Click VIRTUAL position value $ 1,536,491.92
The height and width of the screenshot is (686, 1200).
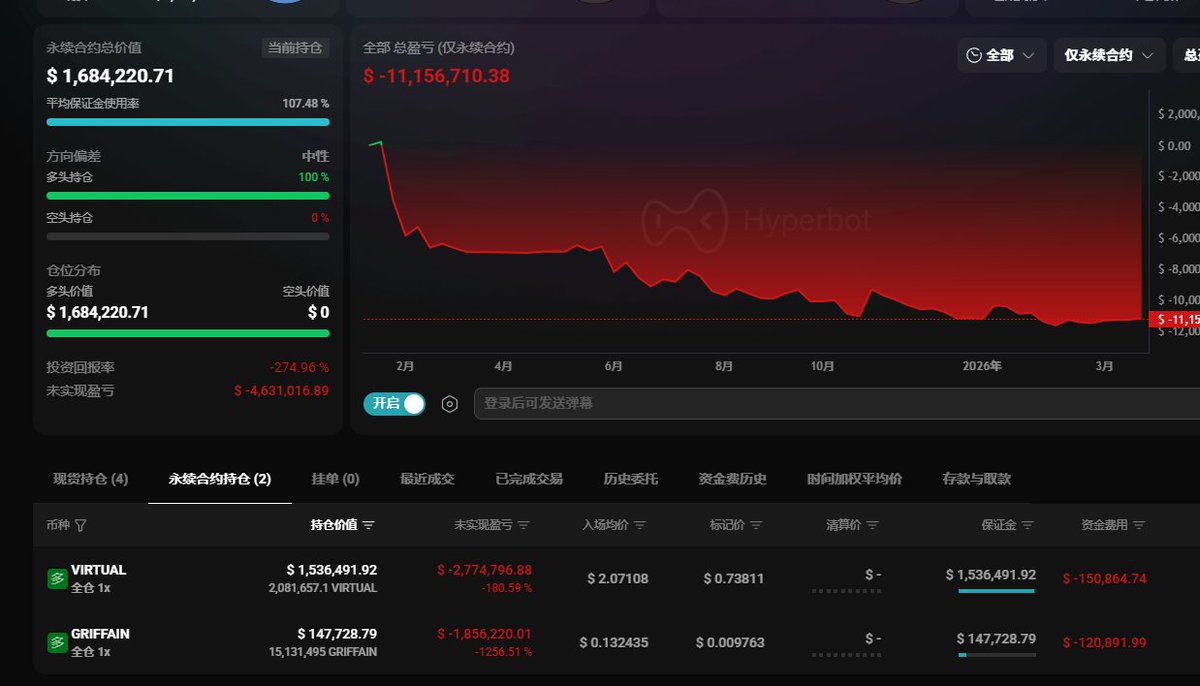point(332,570)
